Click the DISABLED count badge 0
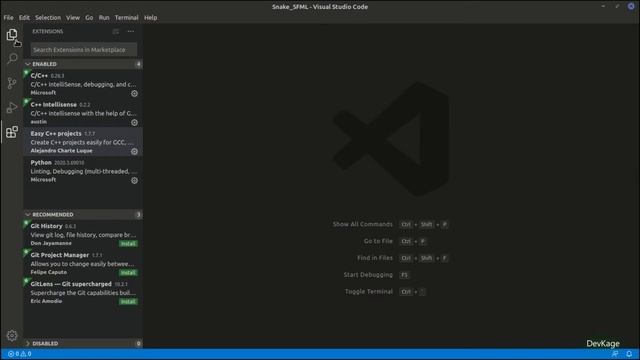 tap(138, 344)
